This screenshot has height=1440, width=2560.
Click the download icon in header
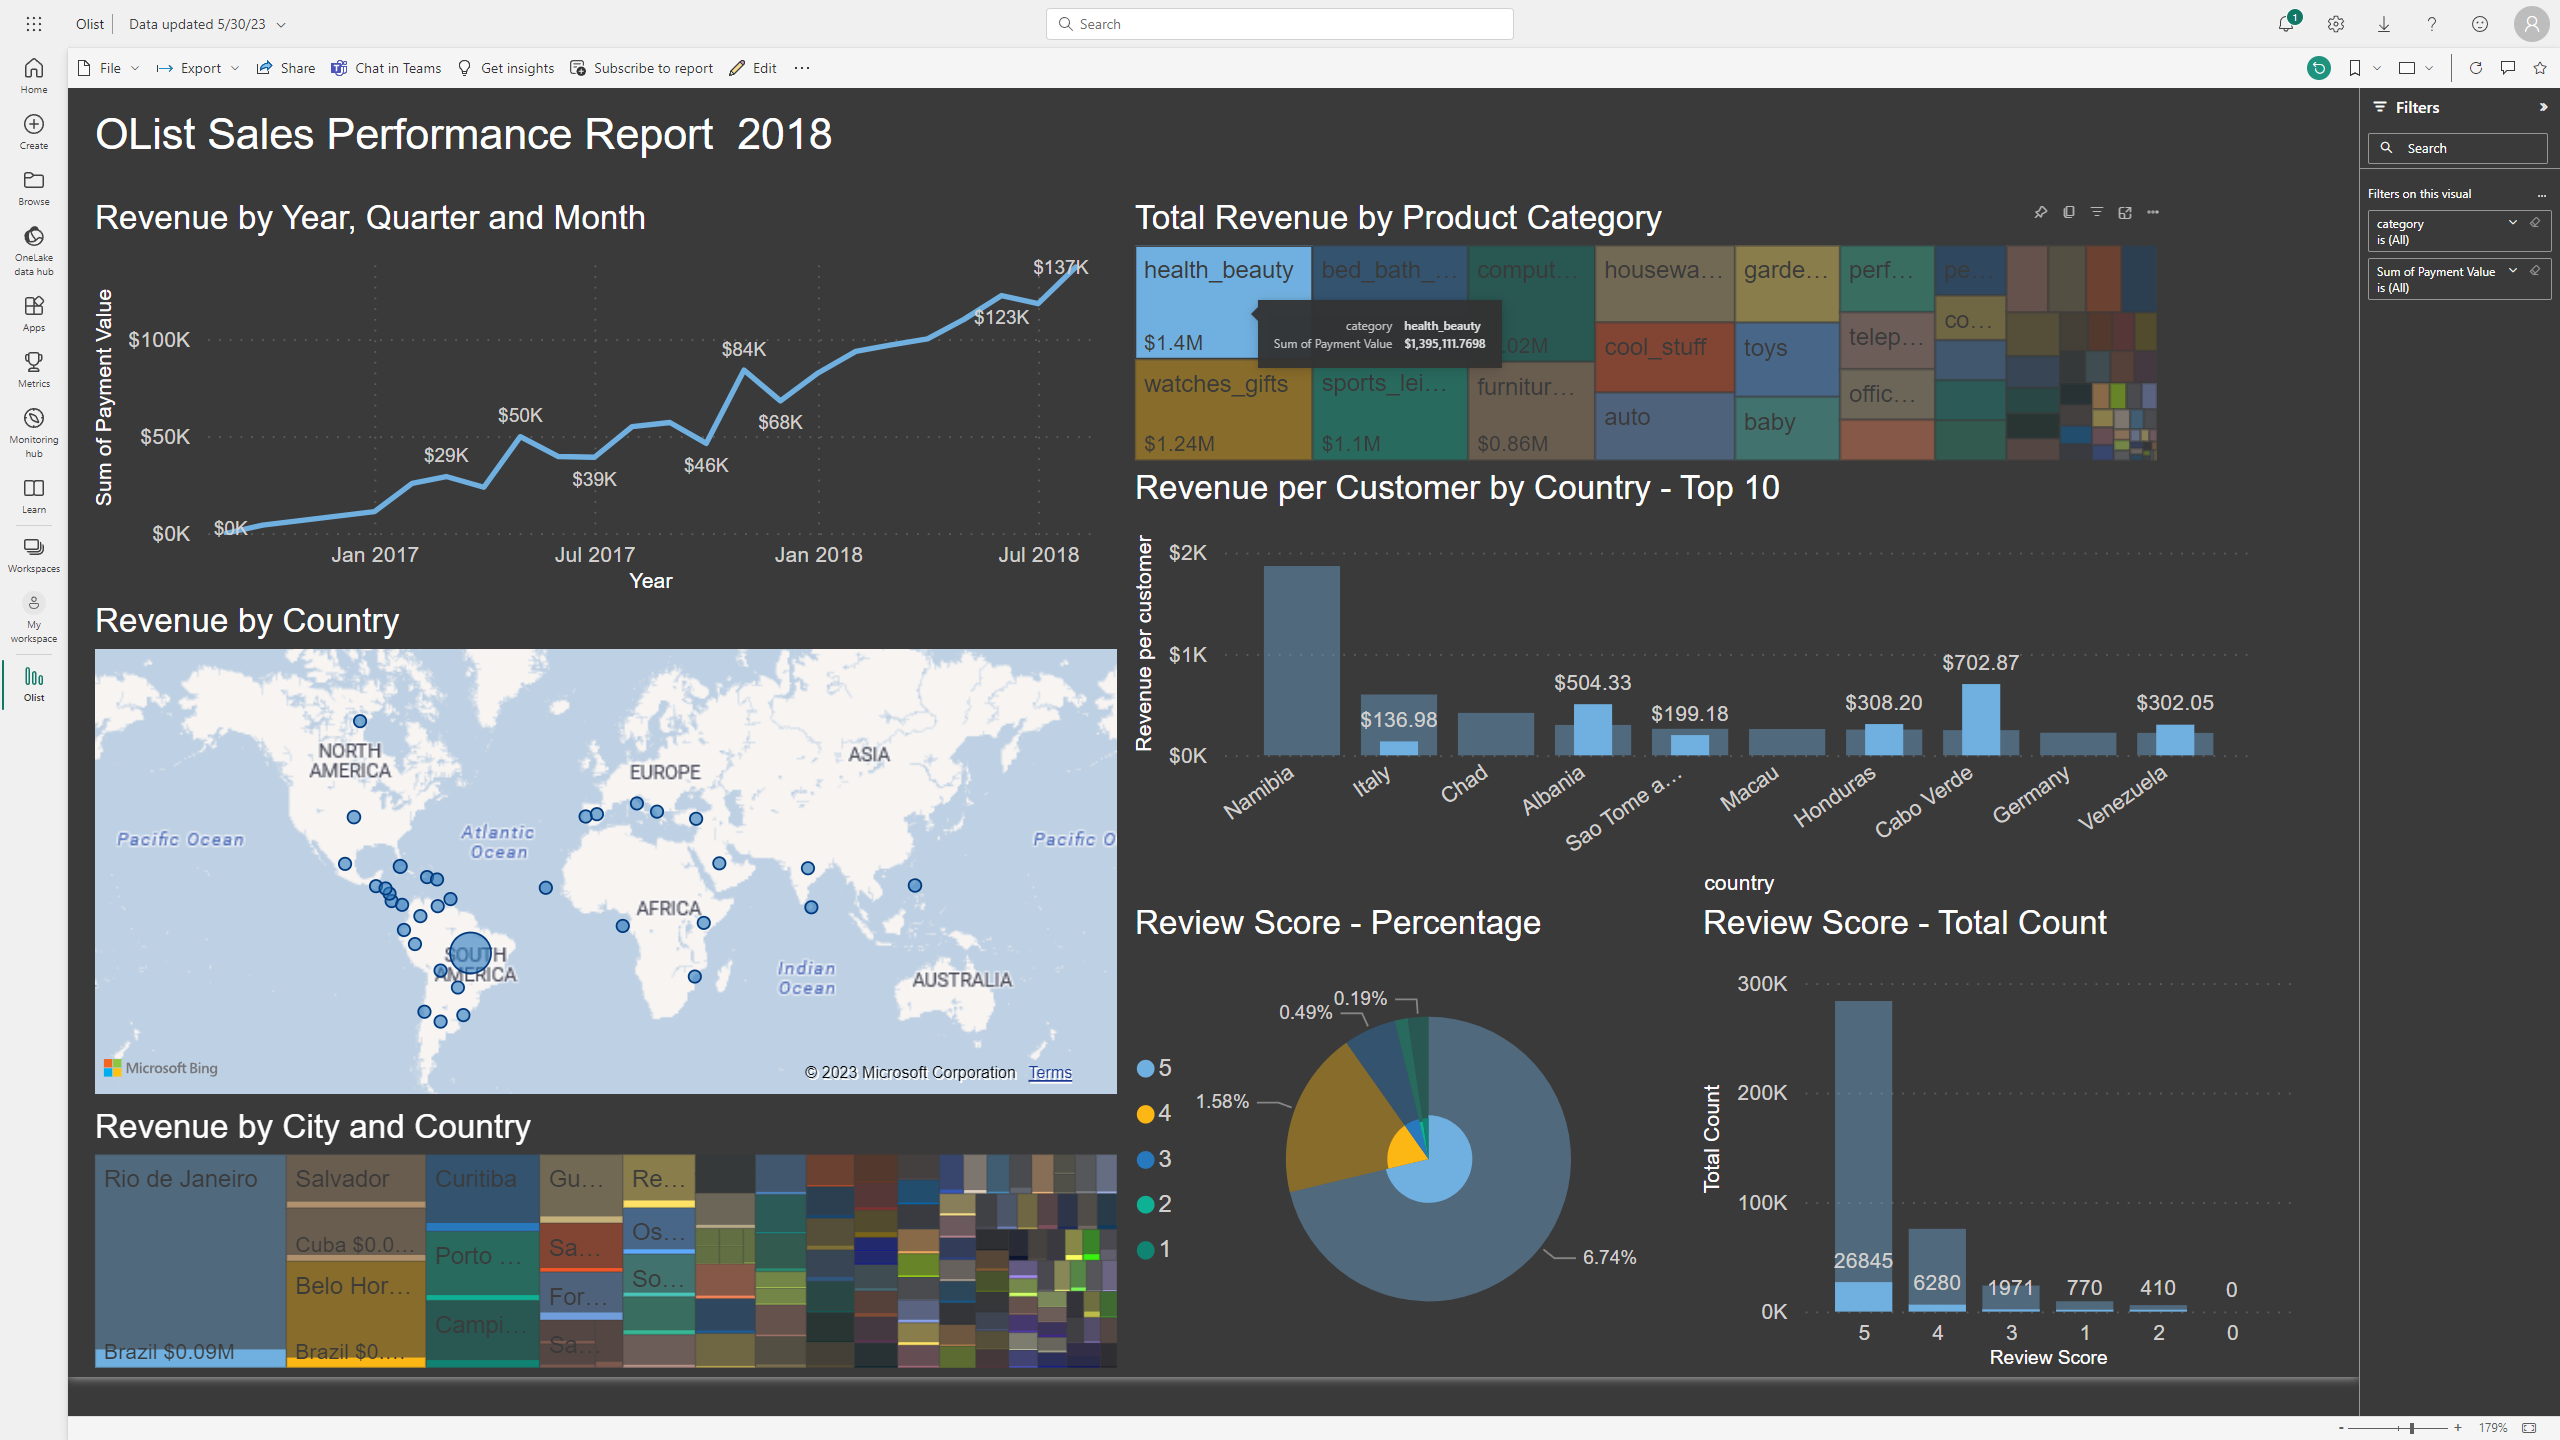coord(2384,24)
